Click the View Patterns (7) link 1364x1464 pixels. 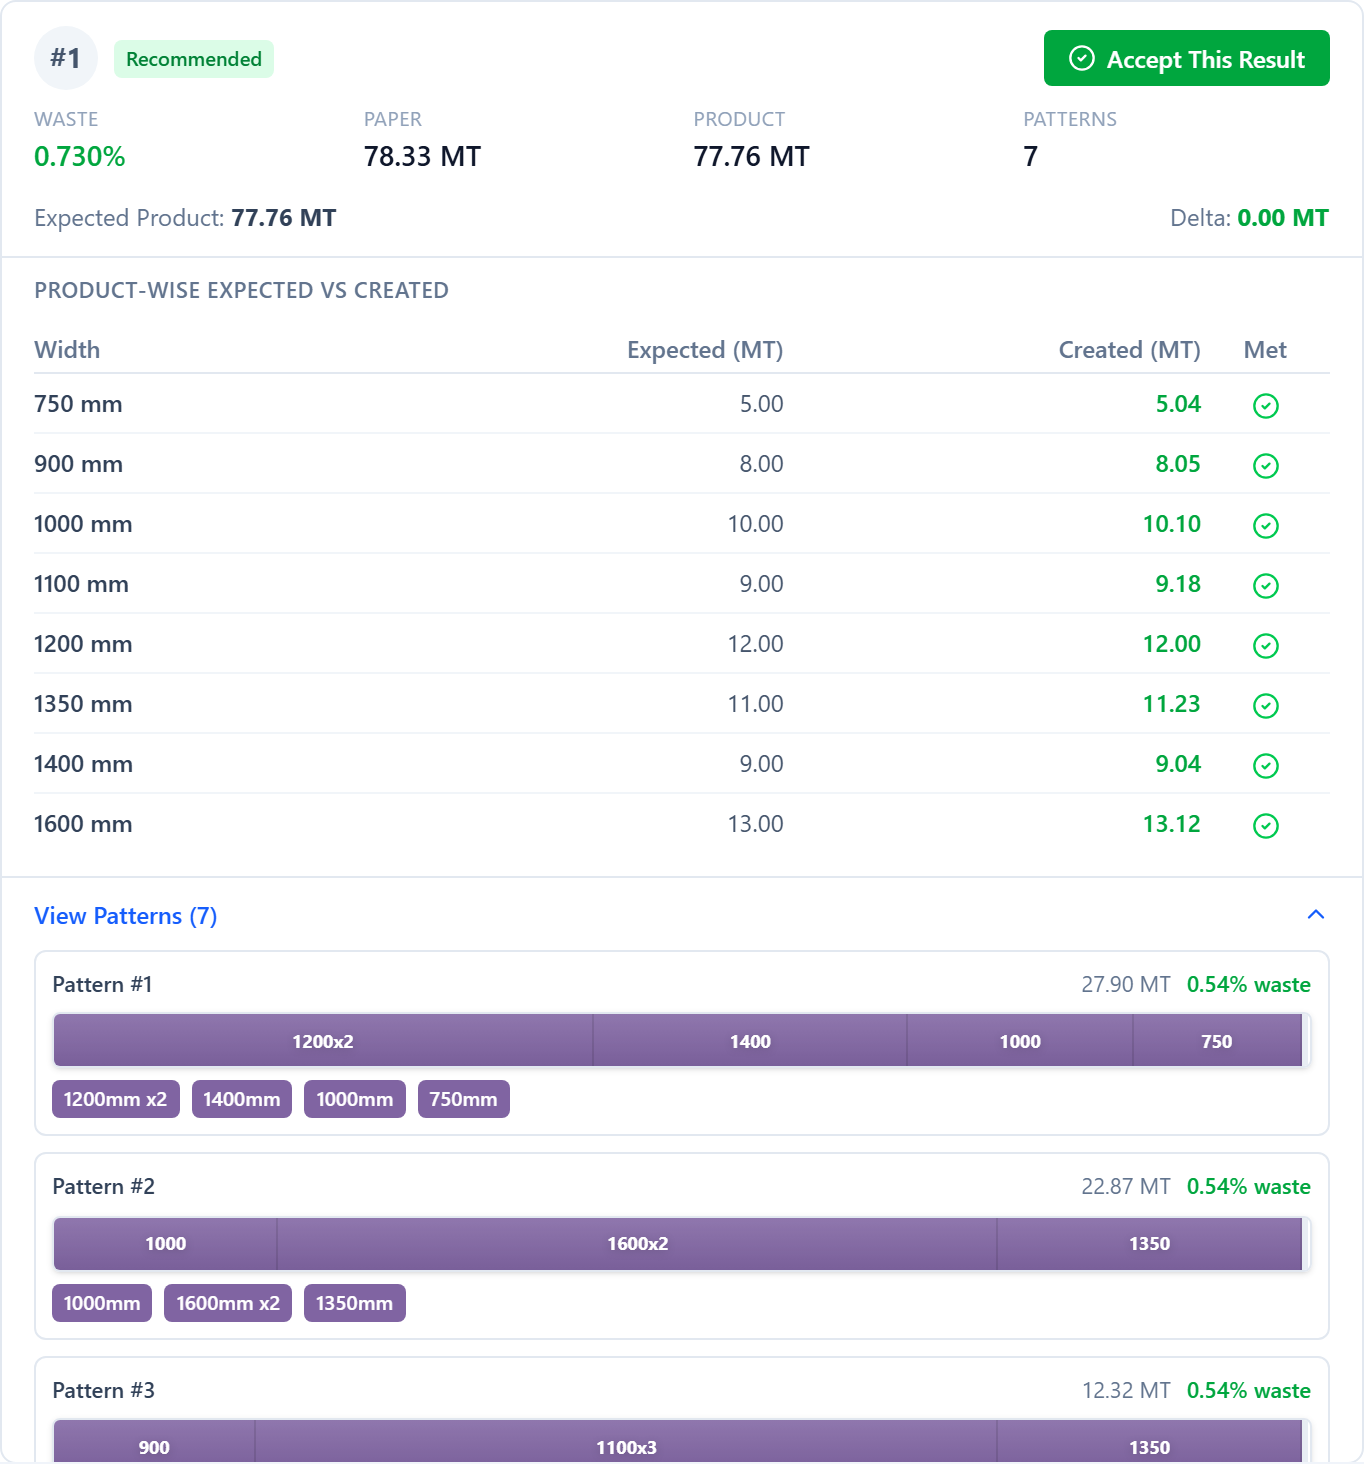click(x=126, y=916)
